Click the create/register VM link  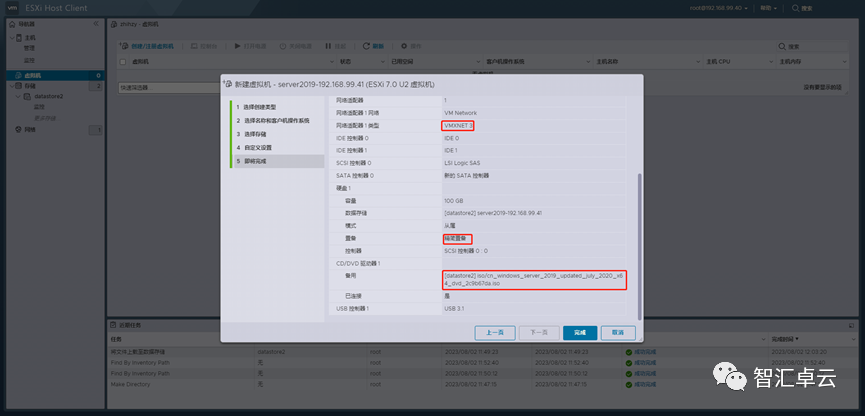[152, 46]
